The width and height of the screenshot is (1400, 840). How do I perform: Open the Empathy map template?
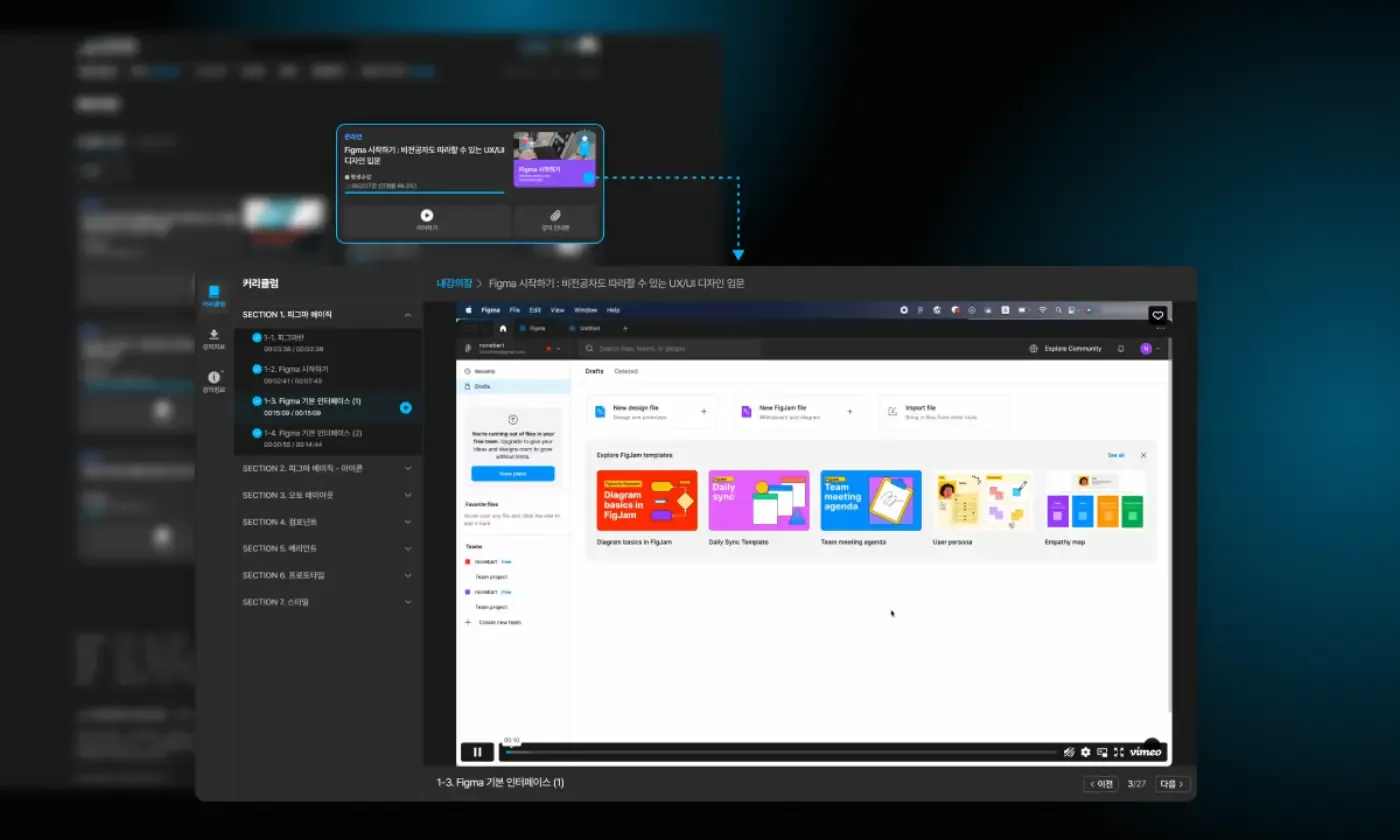point(1095,500)
